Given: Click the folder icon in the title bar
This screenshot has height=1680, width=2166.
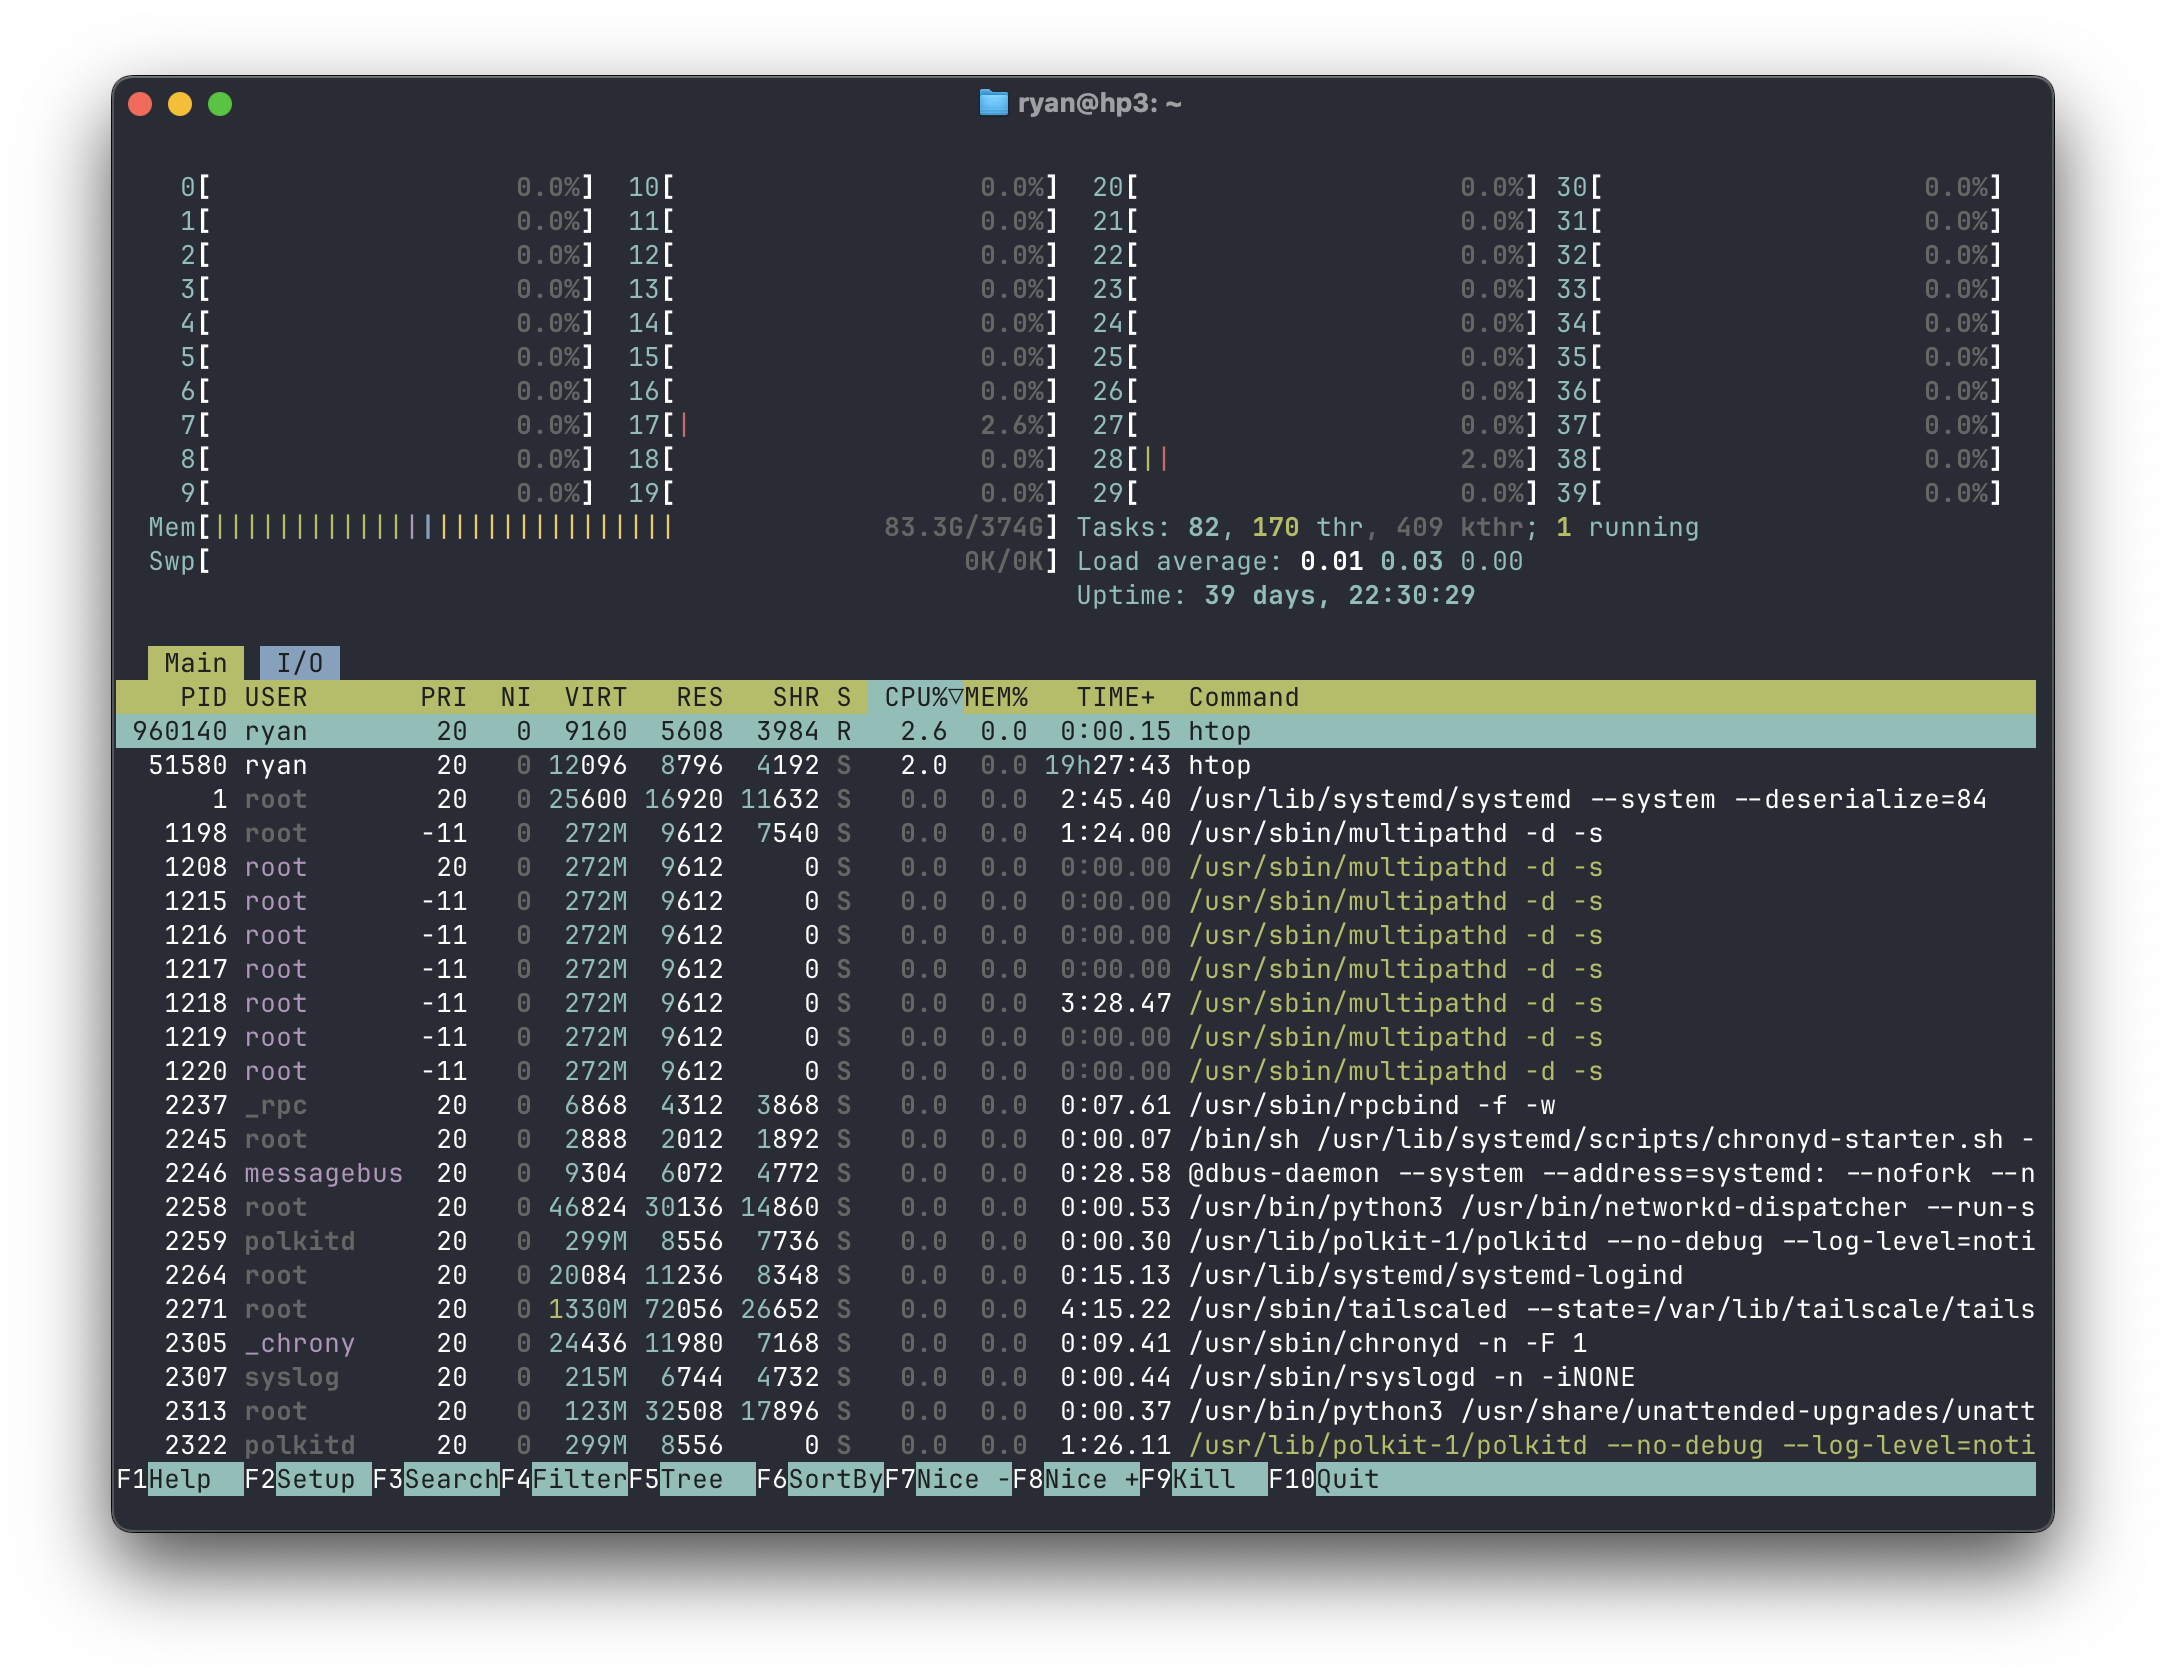Looking at the screenshot, I should [x=993, y=103].
